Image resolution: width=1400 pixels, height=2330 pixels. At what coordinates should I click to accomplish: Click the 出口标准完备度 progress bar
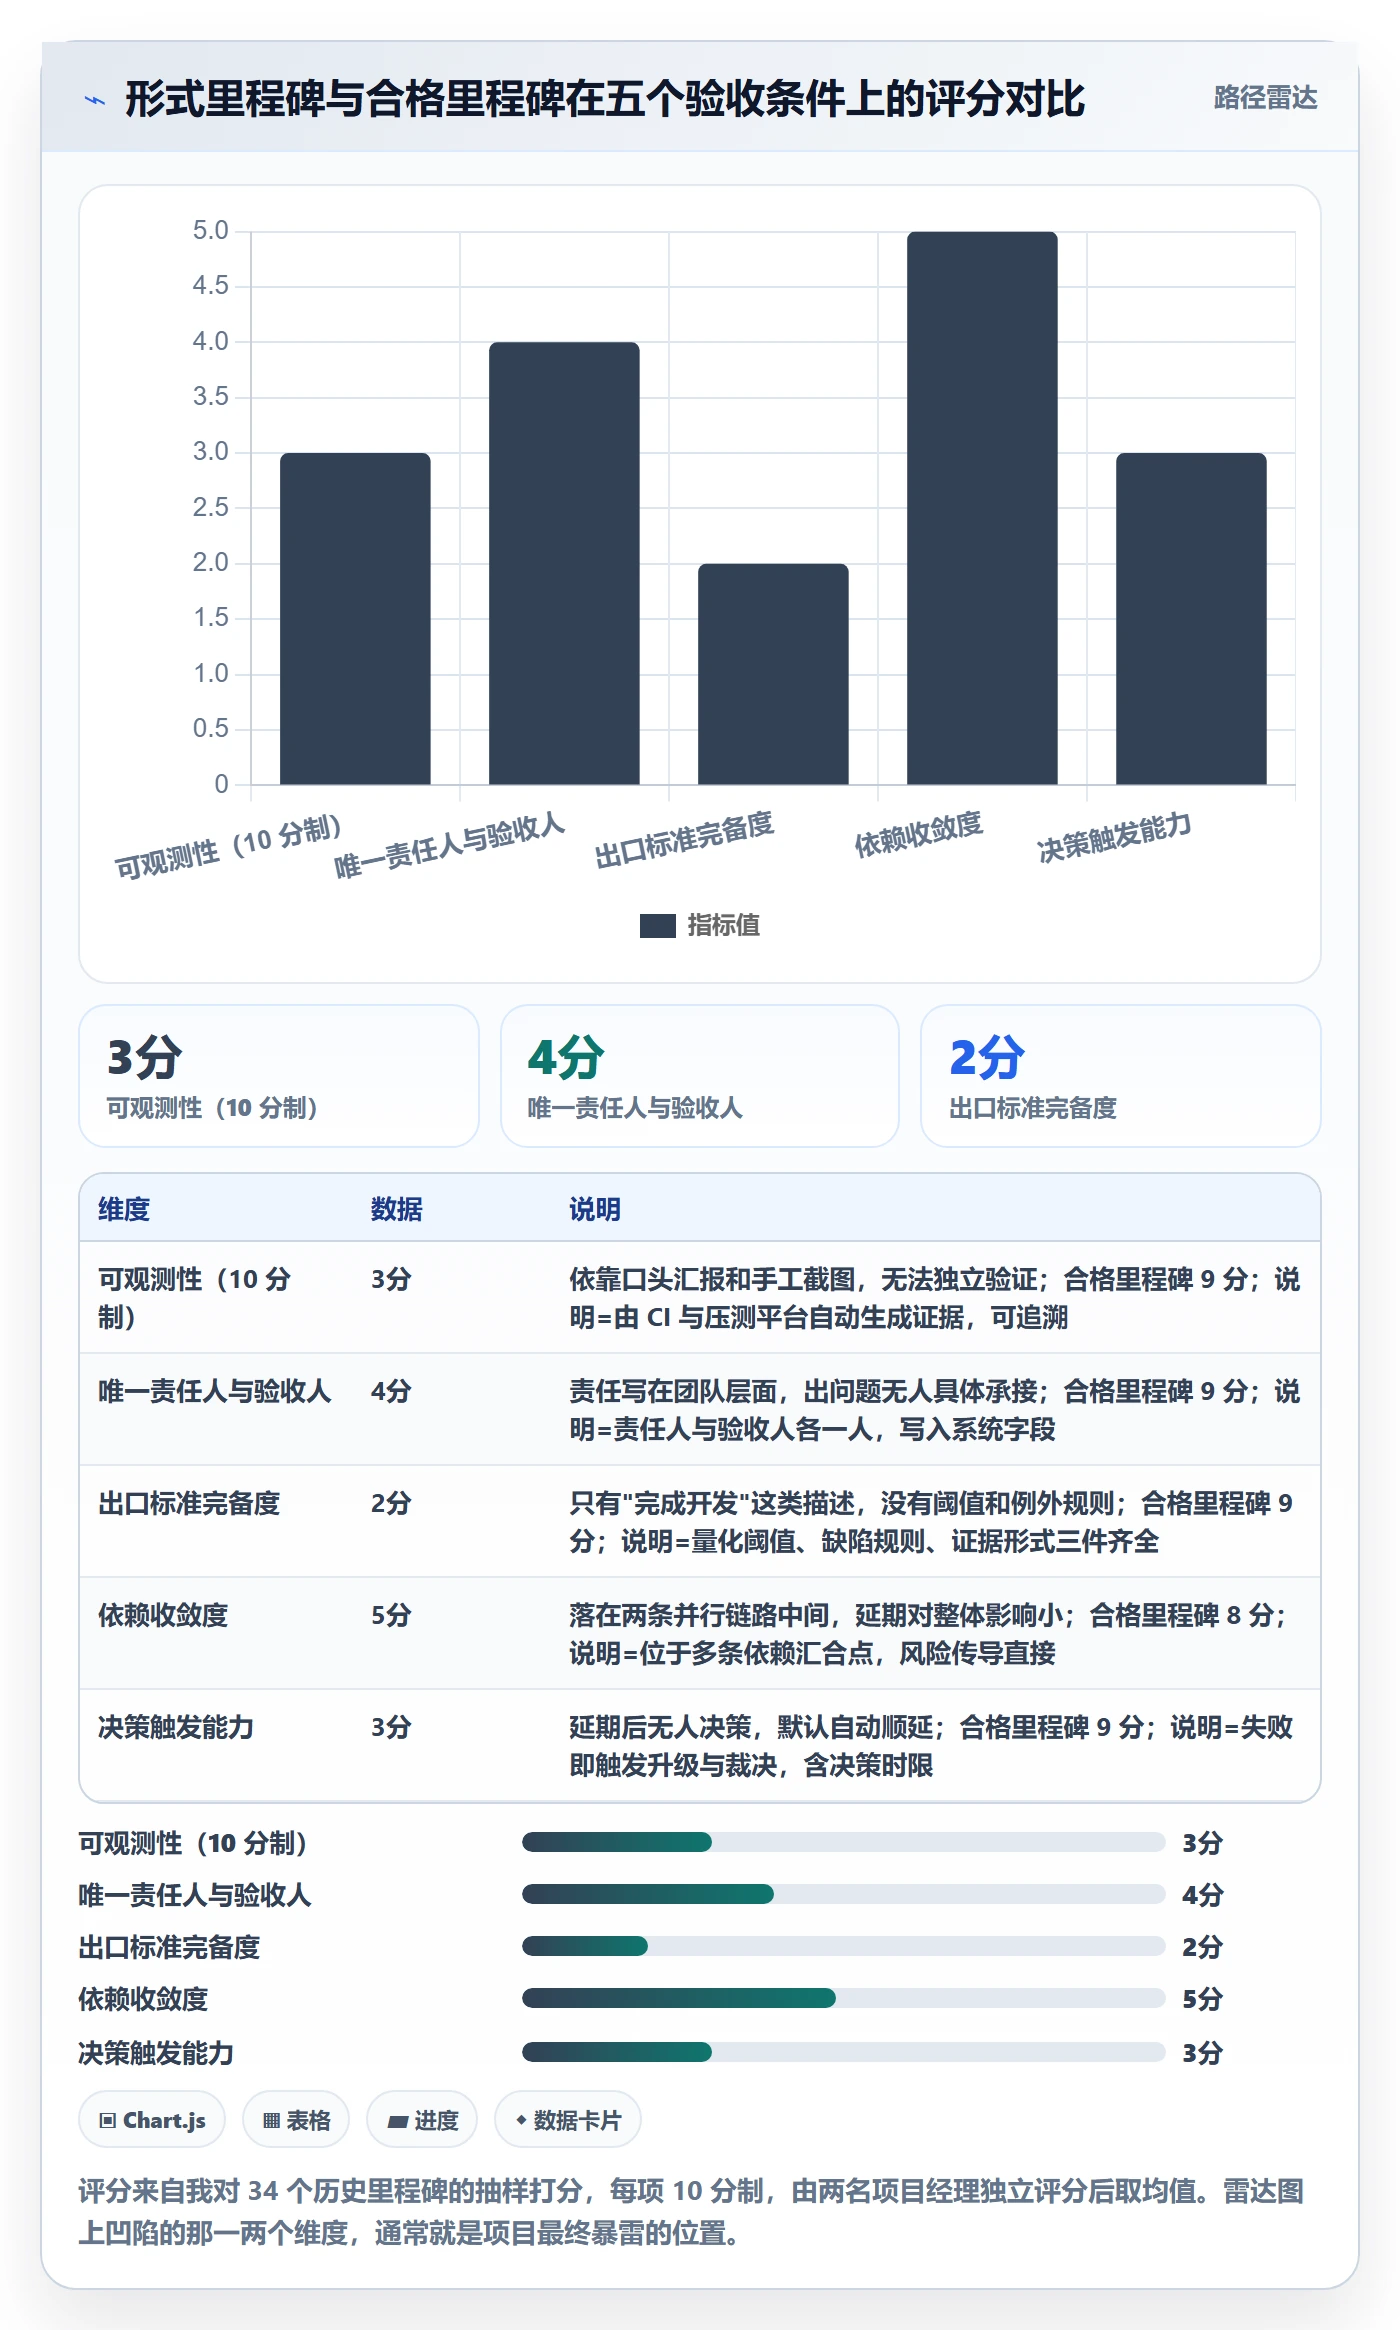(844, 1946)
